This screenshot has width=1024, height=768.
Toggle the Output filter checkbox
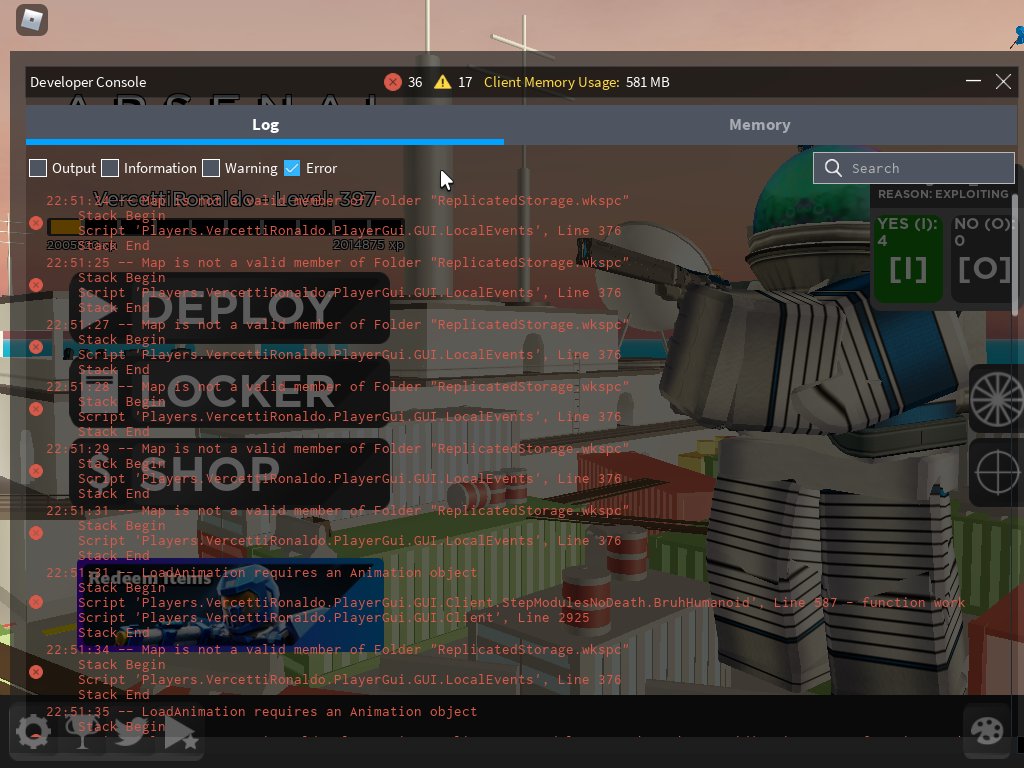(38, 168)
